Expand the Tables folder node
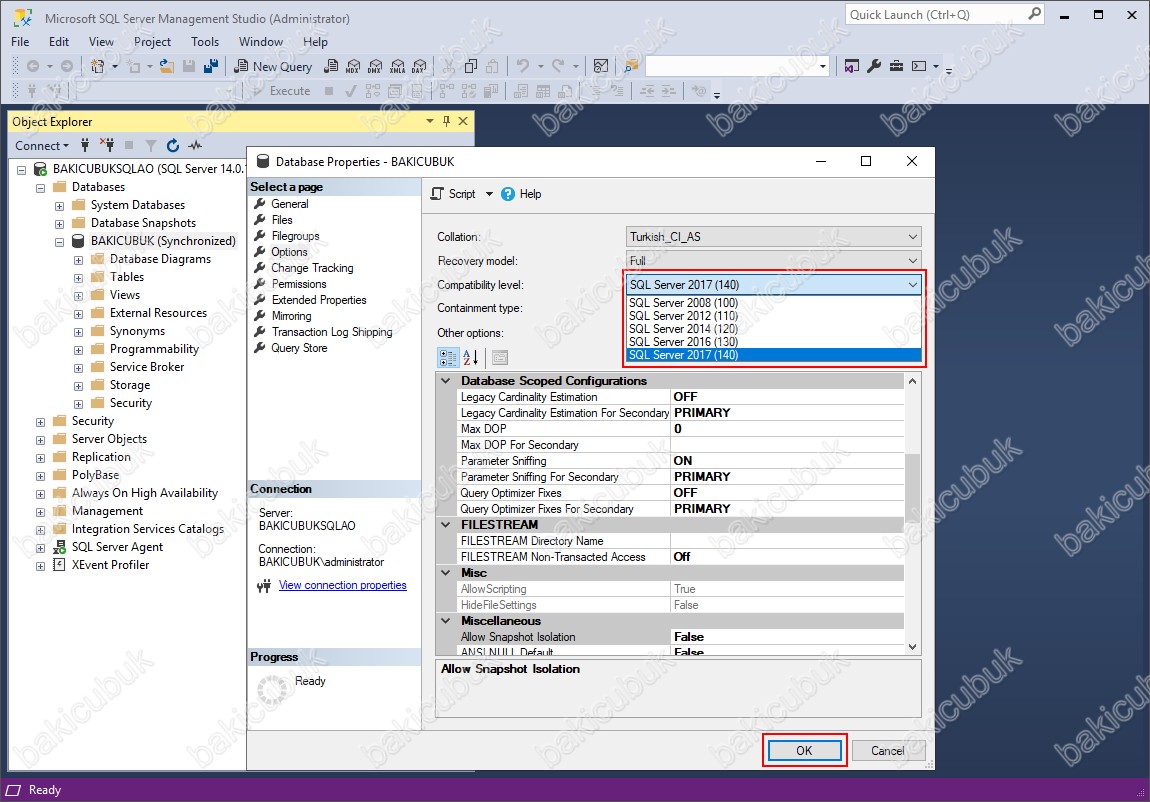The width and height of the screenshot is (1150, 802). tap(78, 278)
